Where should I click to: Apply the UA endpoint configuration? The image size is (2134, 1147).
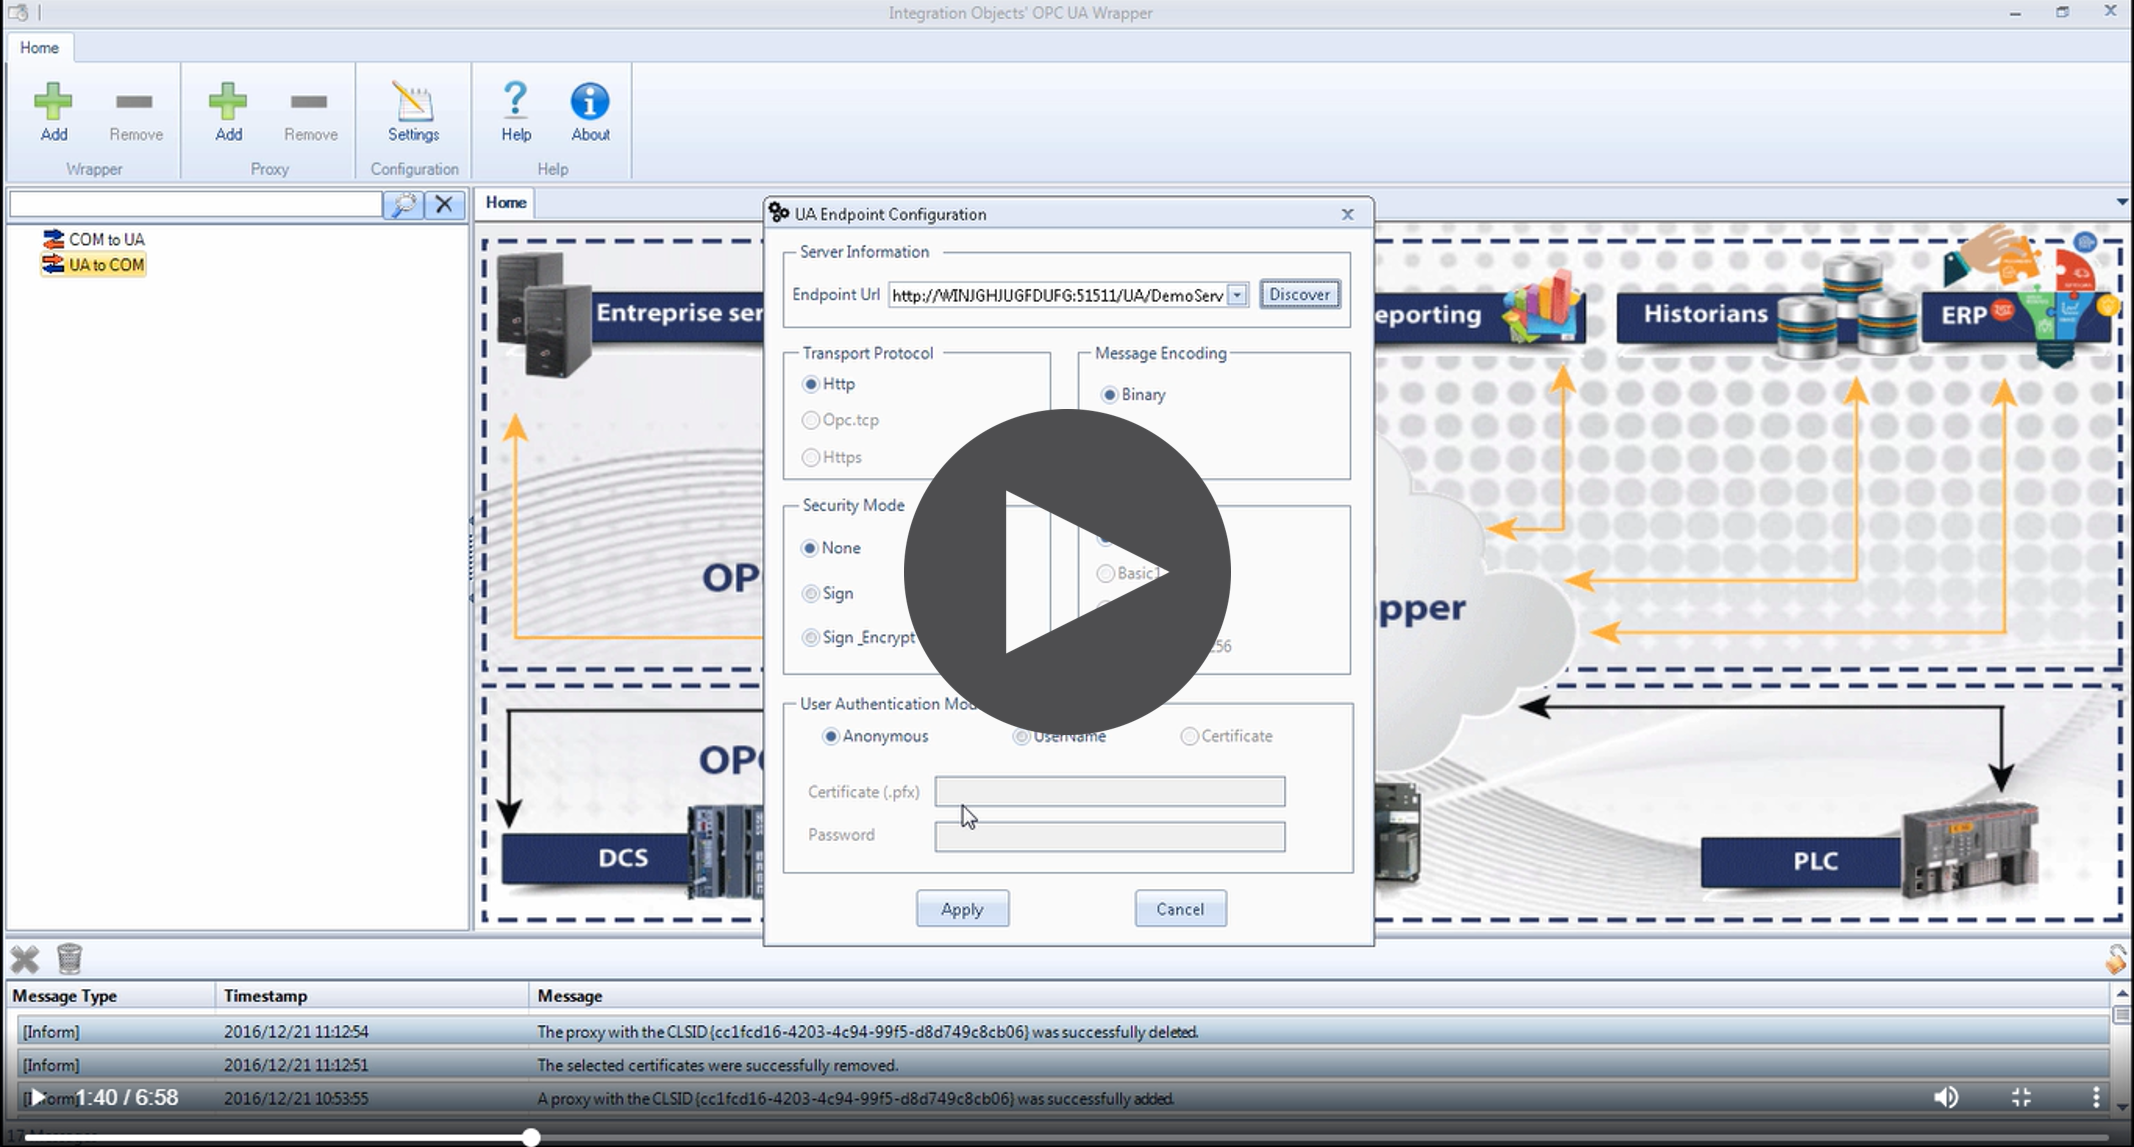[961, 908]
